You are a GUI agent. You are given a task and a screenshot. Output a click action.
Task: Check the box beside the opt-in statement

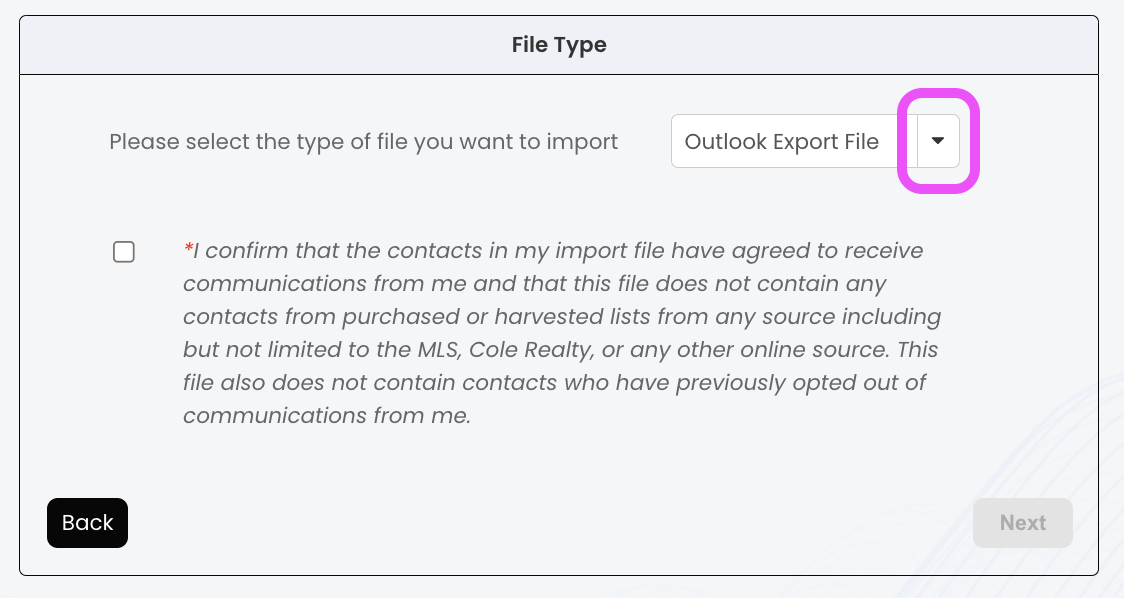[x=124, y=252]
